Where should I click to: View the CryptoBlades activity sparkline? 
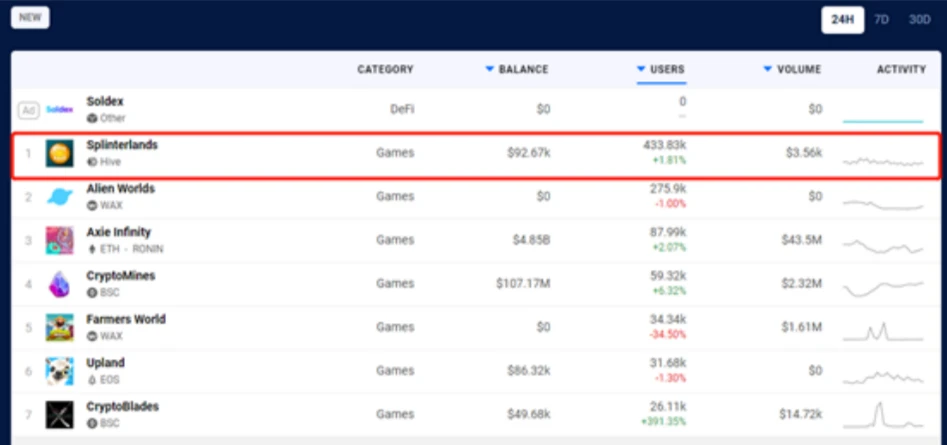[883, 414]
